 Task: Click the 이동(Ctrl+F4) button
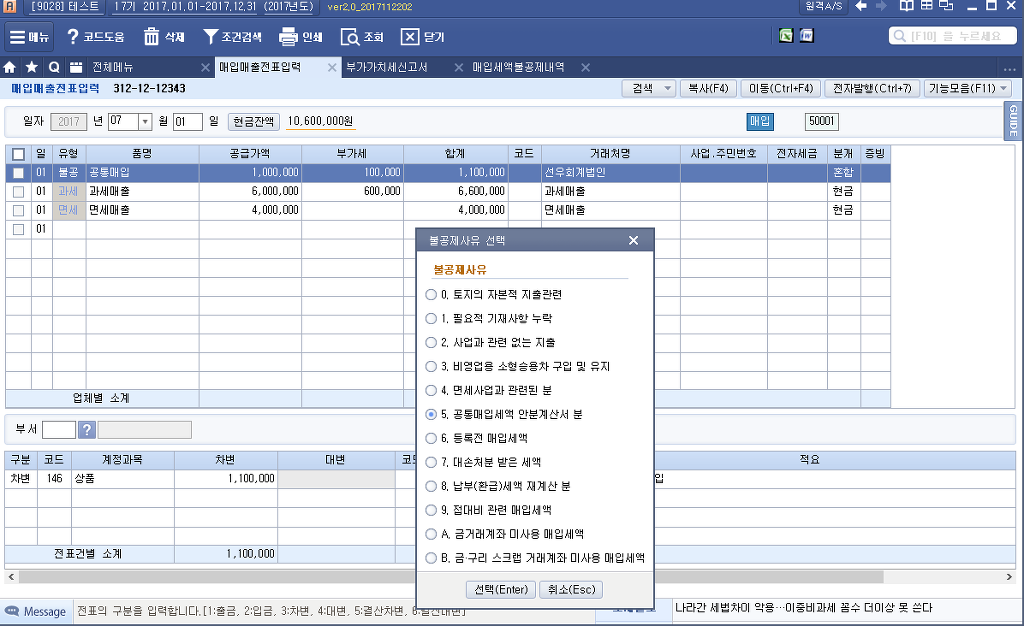[x=781, y=89]
